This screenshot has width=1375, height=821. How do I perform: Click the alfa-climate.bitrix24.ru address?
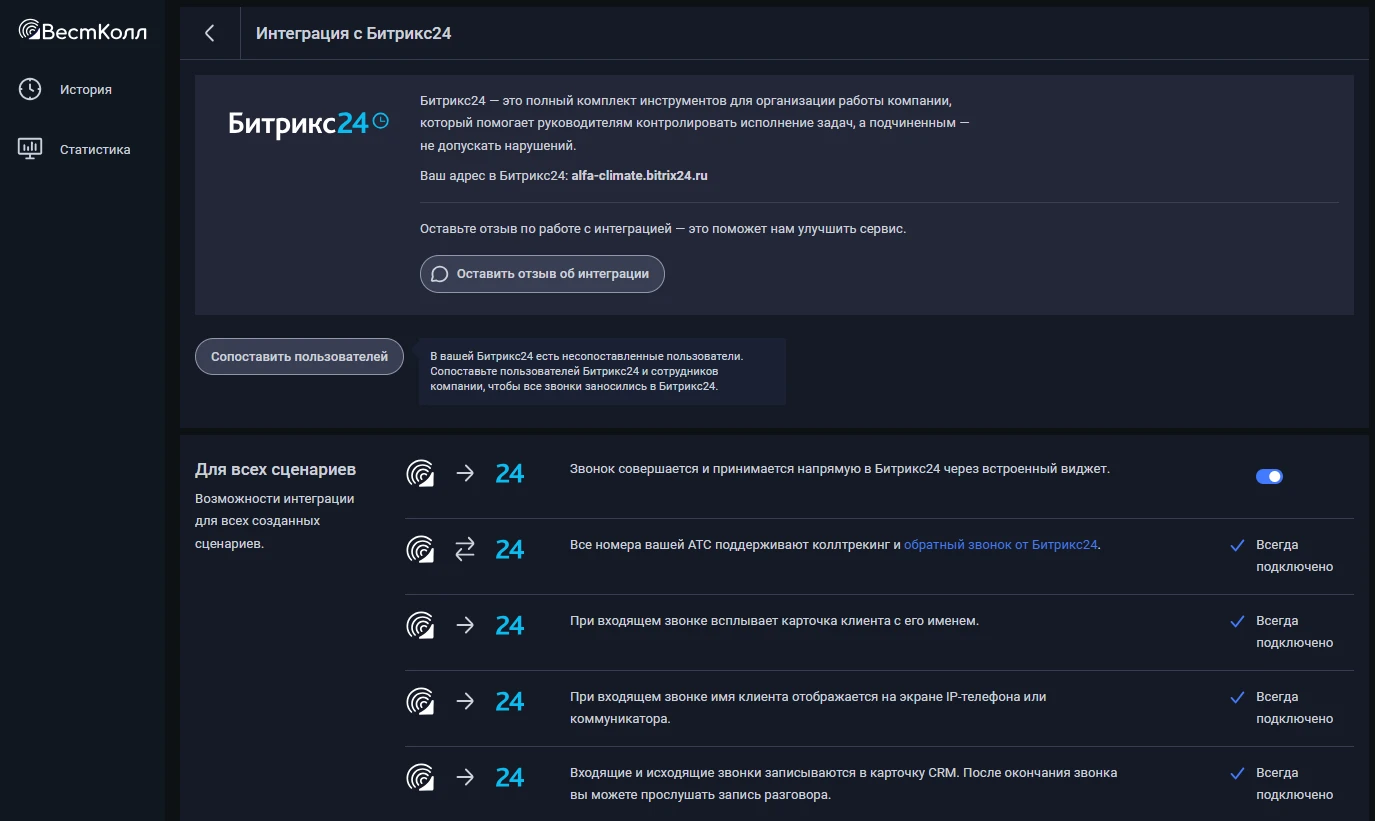pyautogui.click(x=640, y=175)
